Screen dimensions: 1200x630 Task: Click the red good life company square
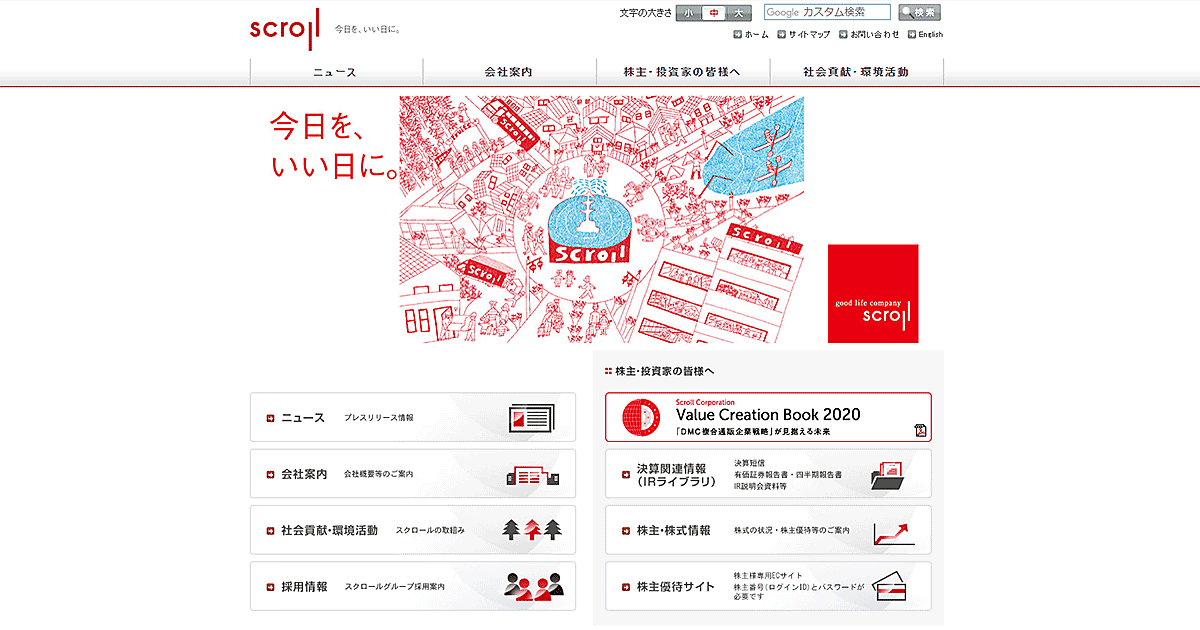point(872,294)
